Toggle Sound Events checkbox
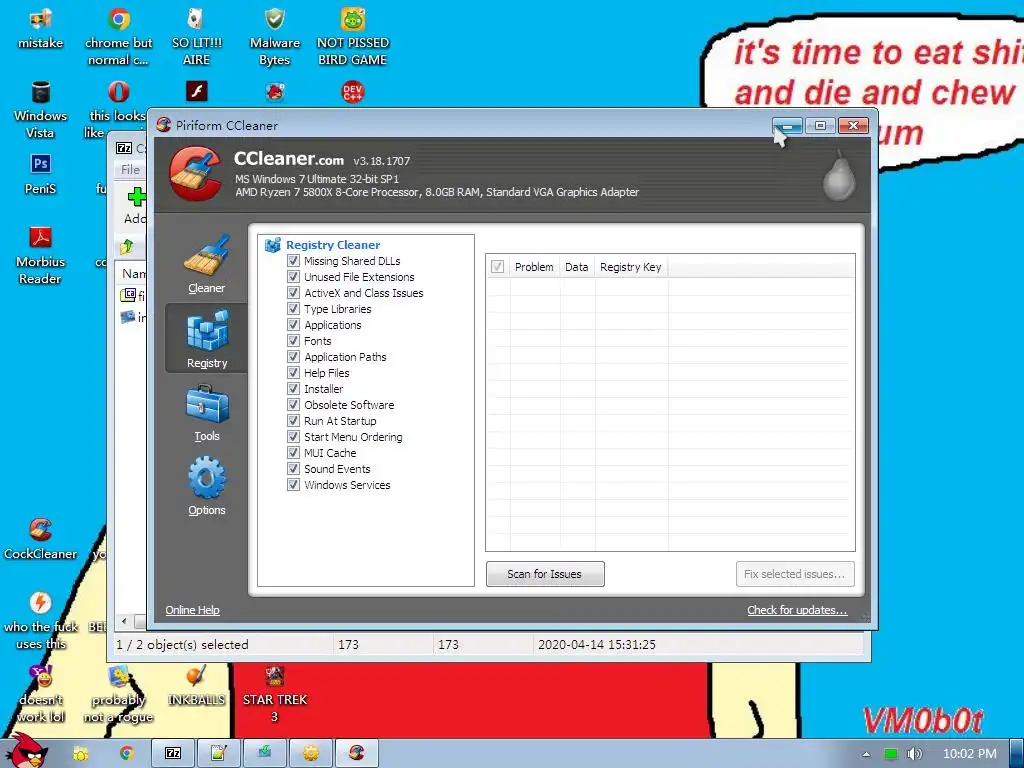Screen dimensions: 1024x768 point(293,469)
